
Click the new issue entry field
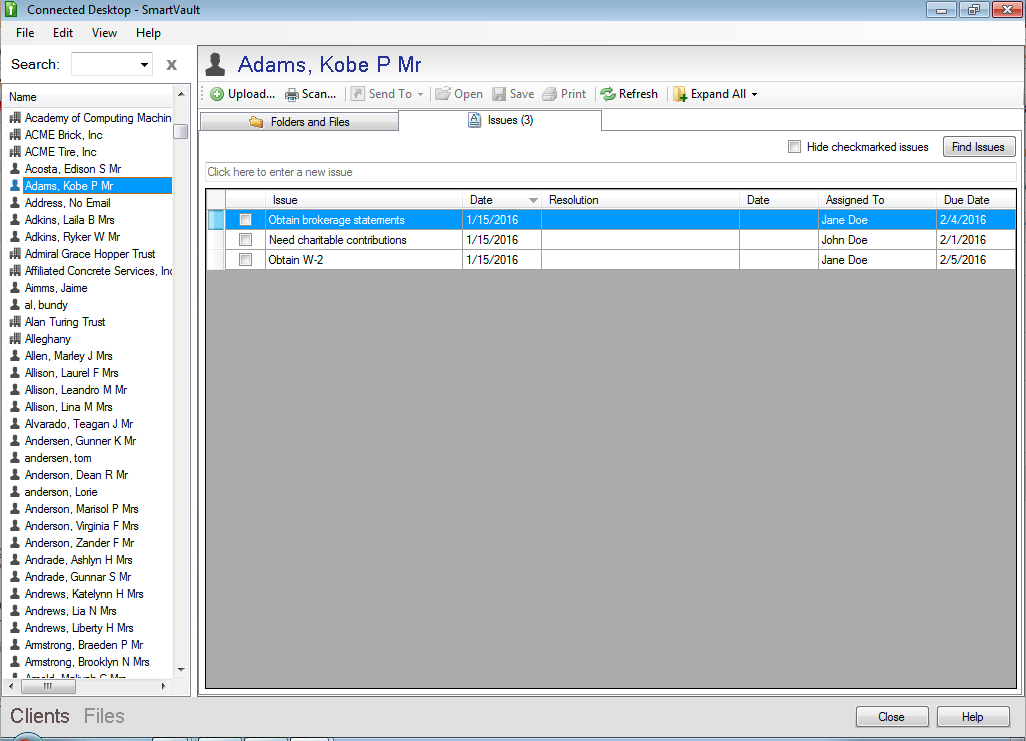point(610,172)
